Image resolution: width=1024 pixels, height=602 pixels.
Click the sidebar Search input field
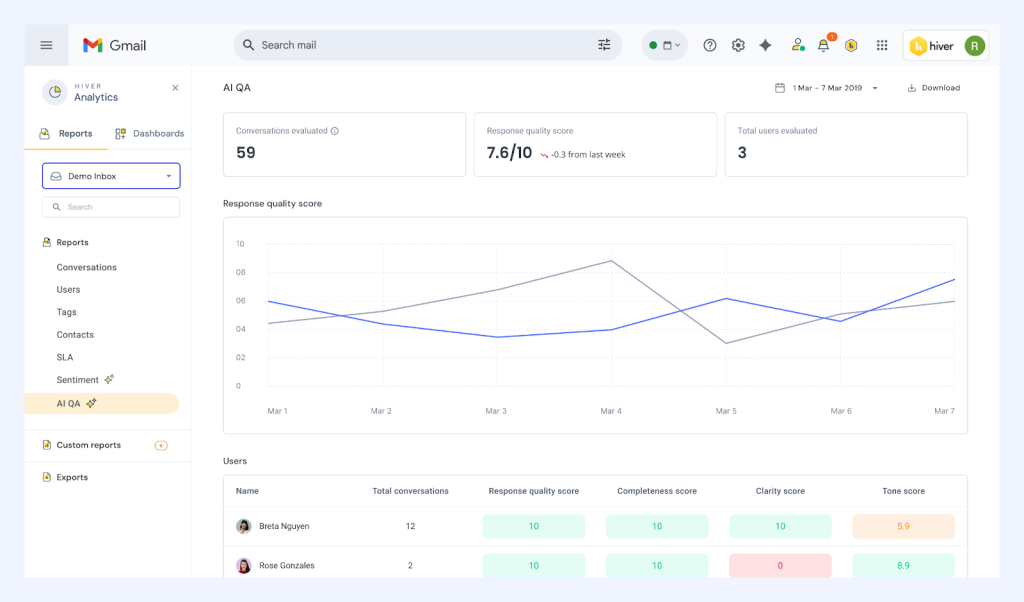click(x=110, y=206)
